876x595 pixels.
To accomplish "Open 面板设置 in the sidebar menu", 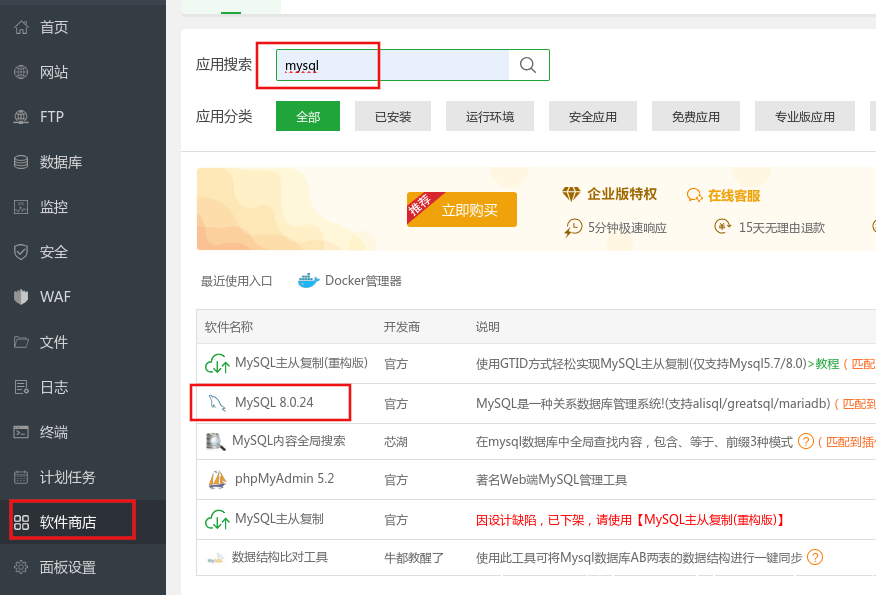I will pyautogui.click(x=68, y=567).
